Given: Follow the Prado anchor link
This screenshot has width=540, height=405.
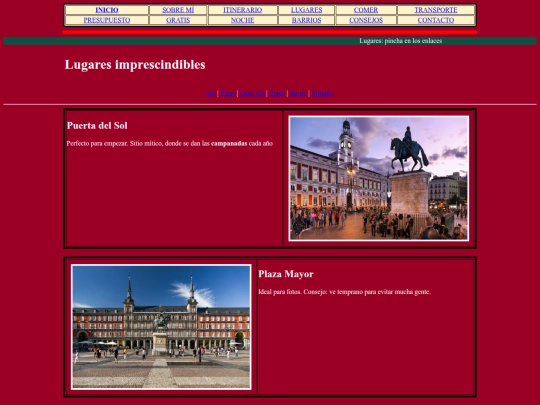Looking at the screenshot, I should tap(277, 93).
